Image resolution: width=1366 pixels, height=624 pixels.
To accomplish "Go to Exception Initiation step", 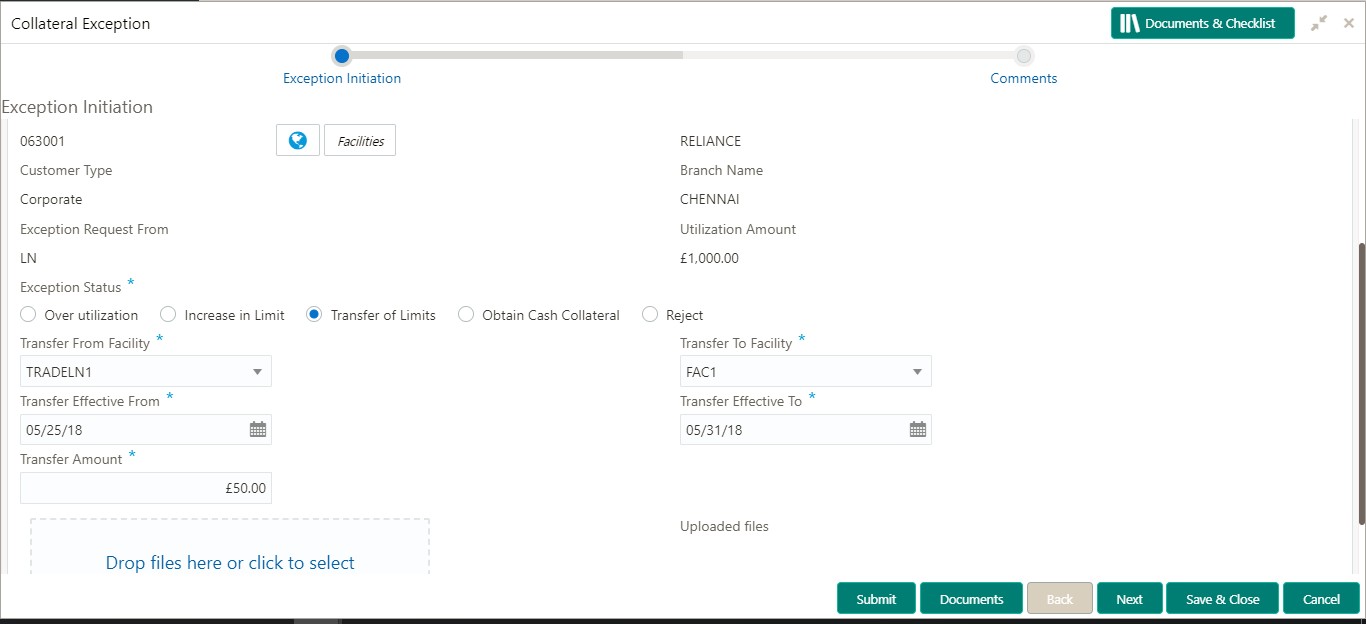I will (x=342, y=56).
